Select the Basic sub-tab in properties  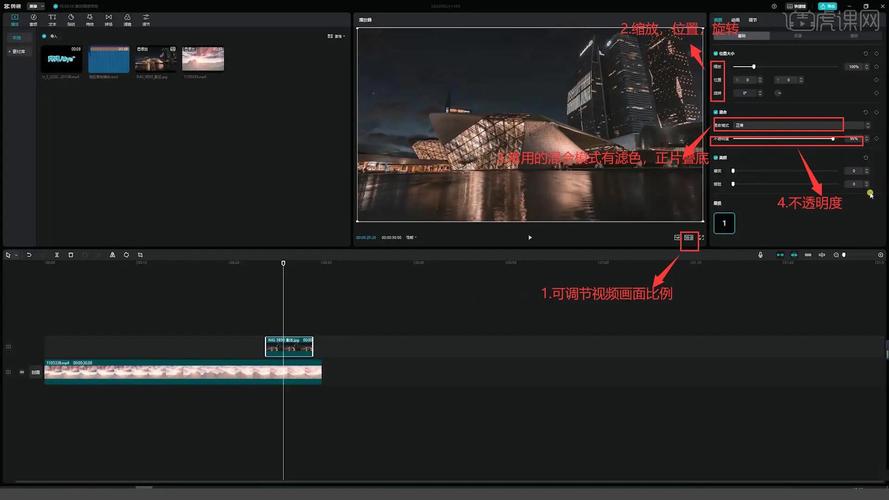(x=742, y=36)
